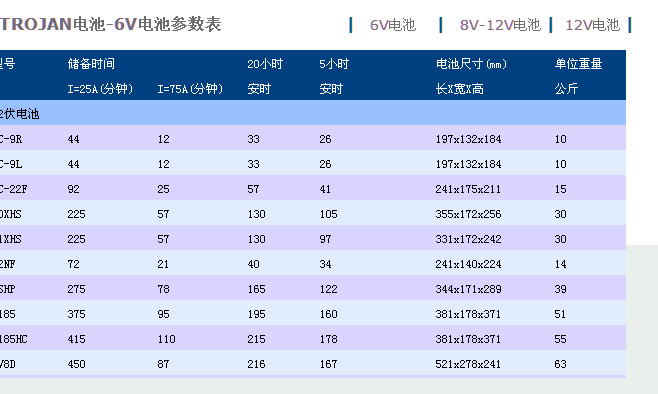Select the C-22F model row
This screenshot has height=394, width=658.
click(x=313, y=188)
